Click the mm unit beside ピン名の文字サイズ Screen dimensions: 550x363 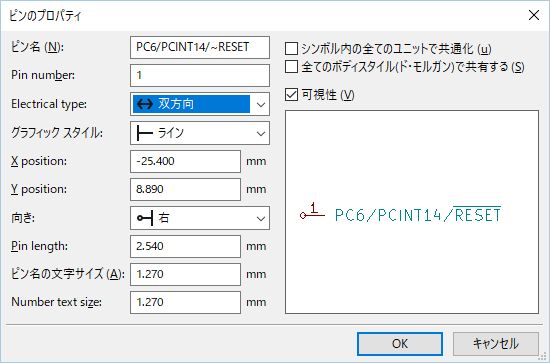[x=256, y=275]
